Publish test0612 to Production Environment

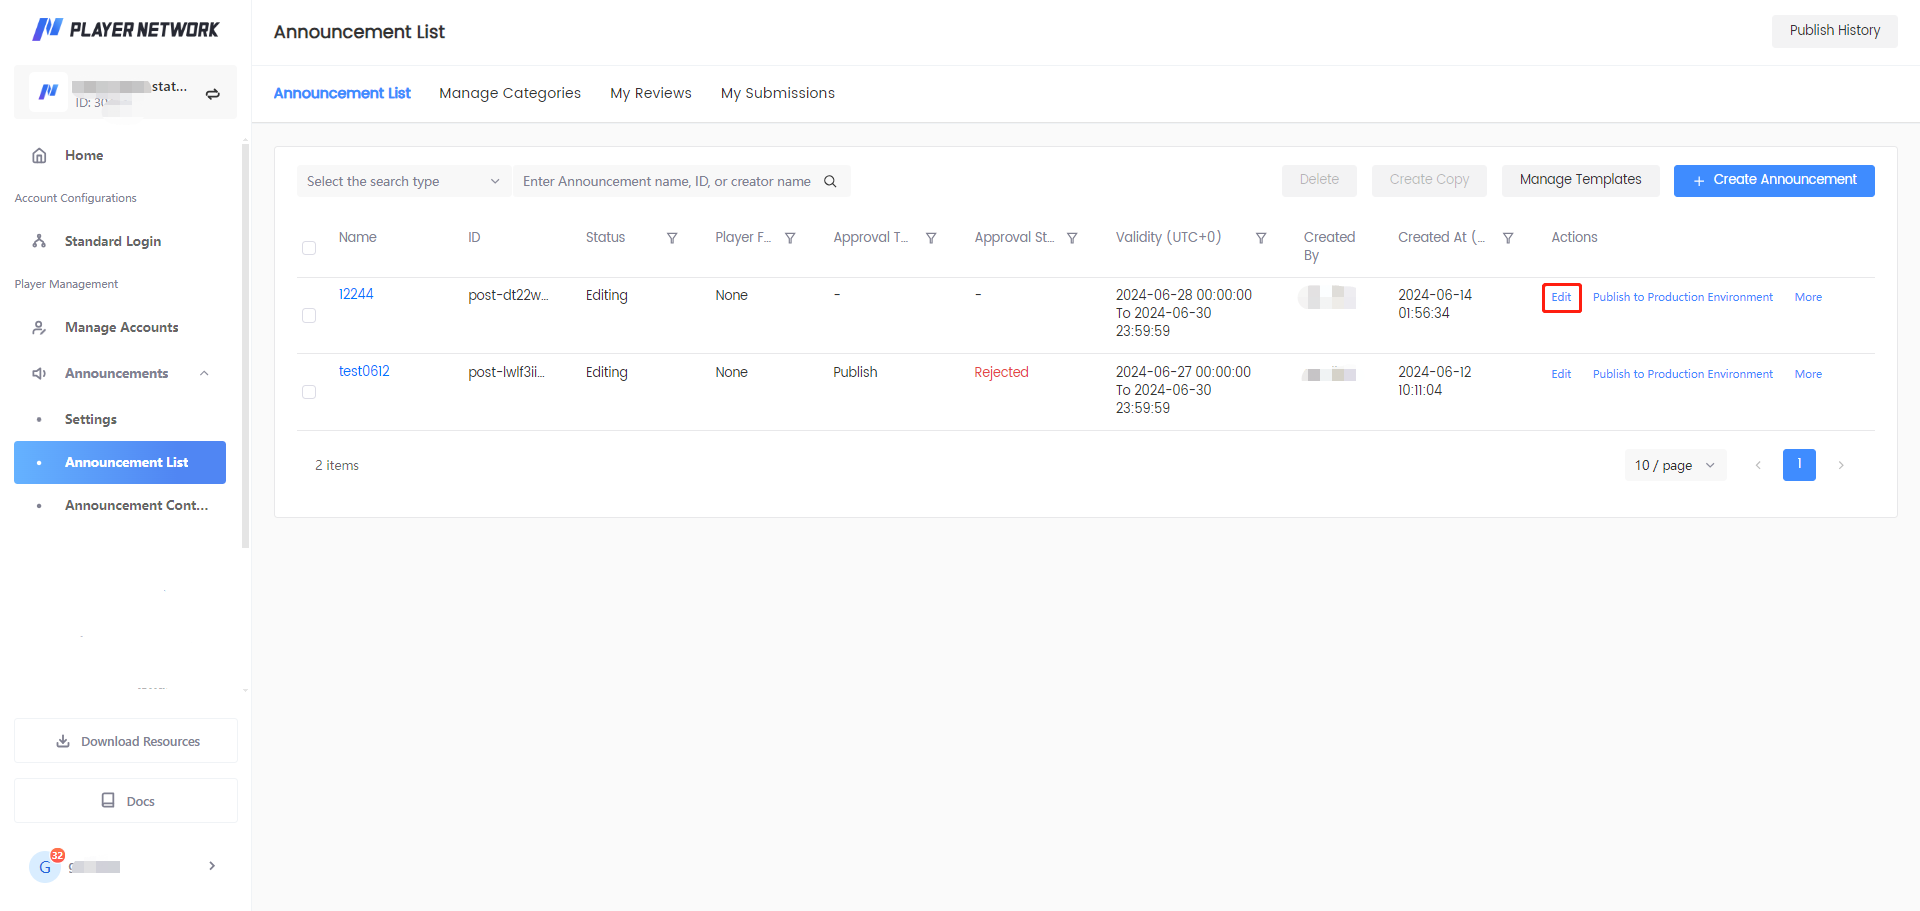click(x=1682, y=373)
